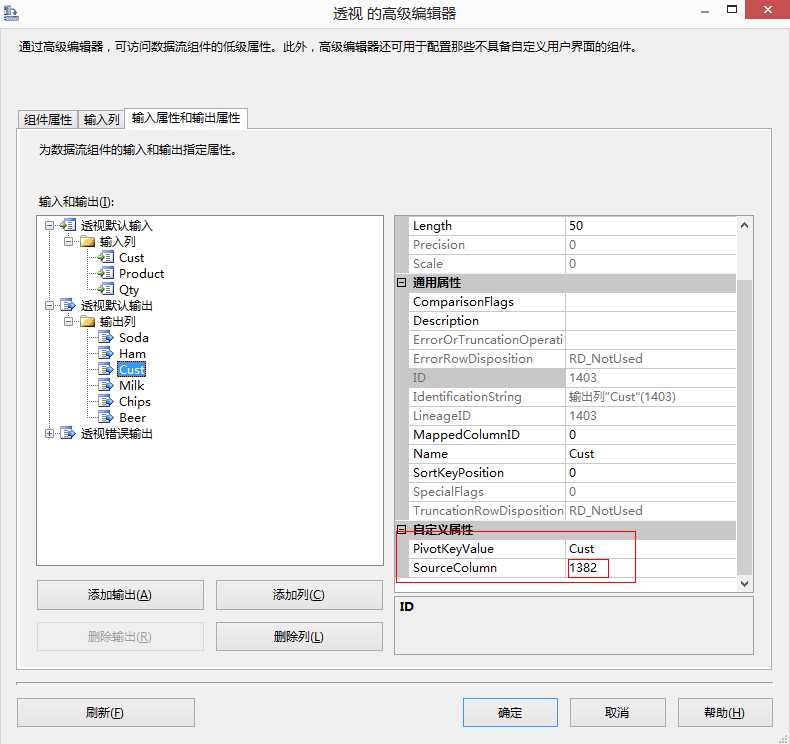
Task: Maximize the advanced editor window
Action: coord(732,9)
